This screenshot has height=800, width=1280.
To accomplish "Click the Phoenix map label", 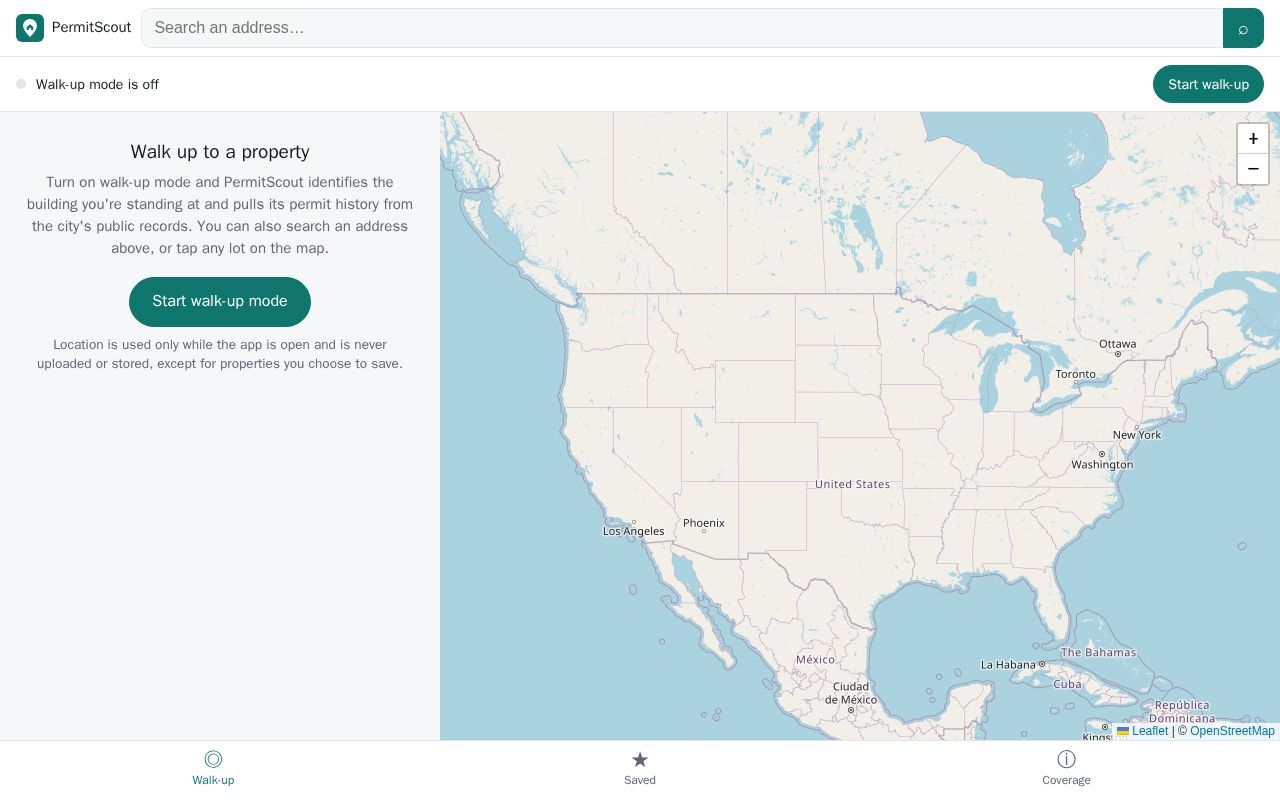I will pos(704,523).
